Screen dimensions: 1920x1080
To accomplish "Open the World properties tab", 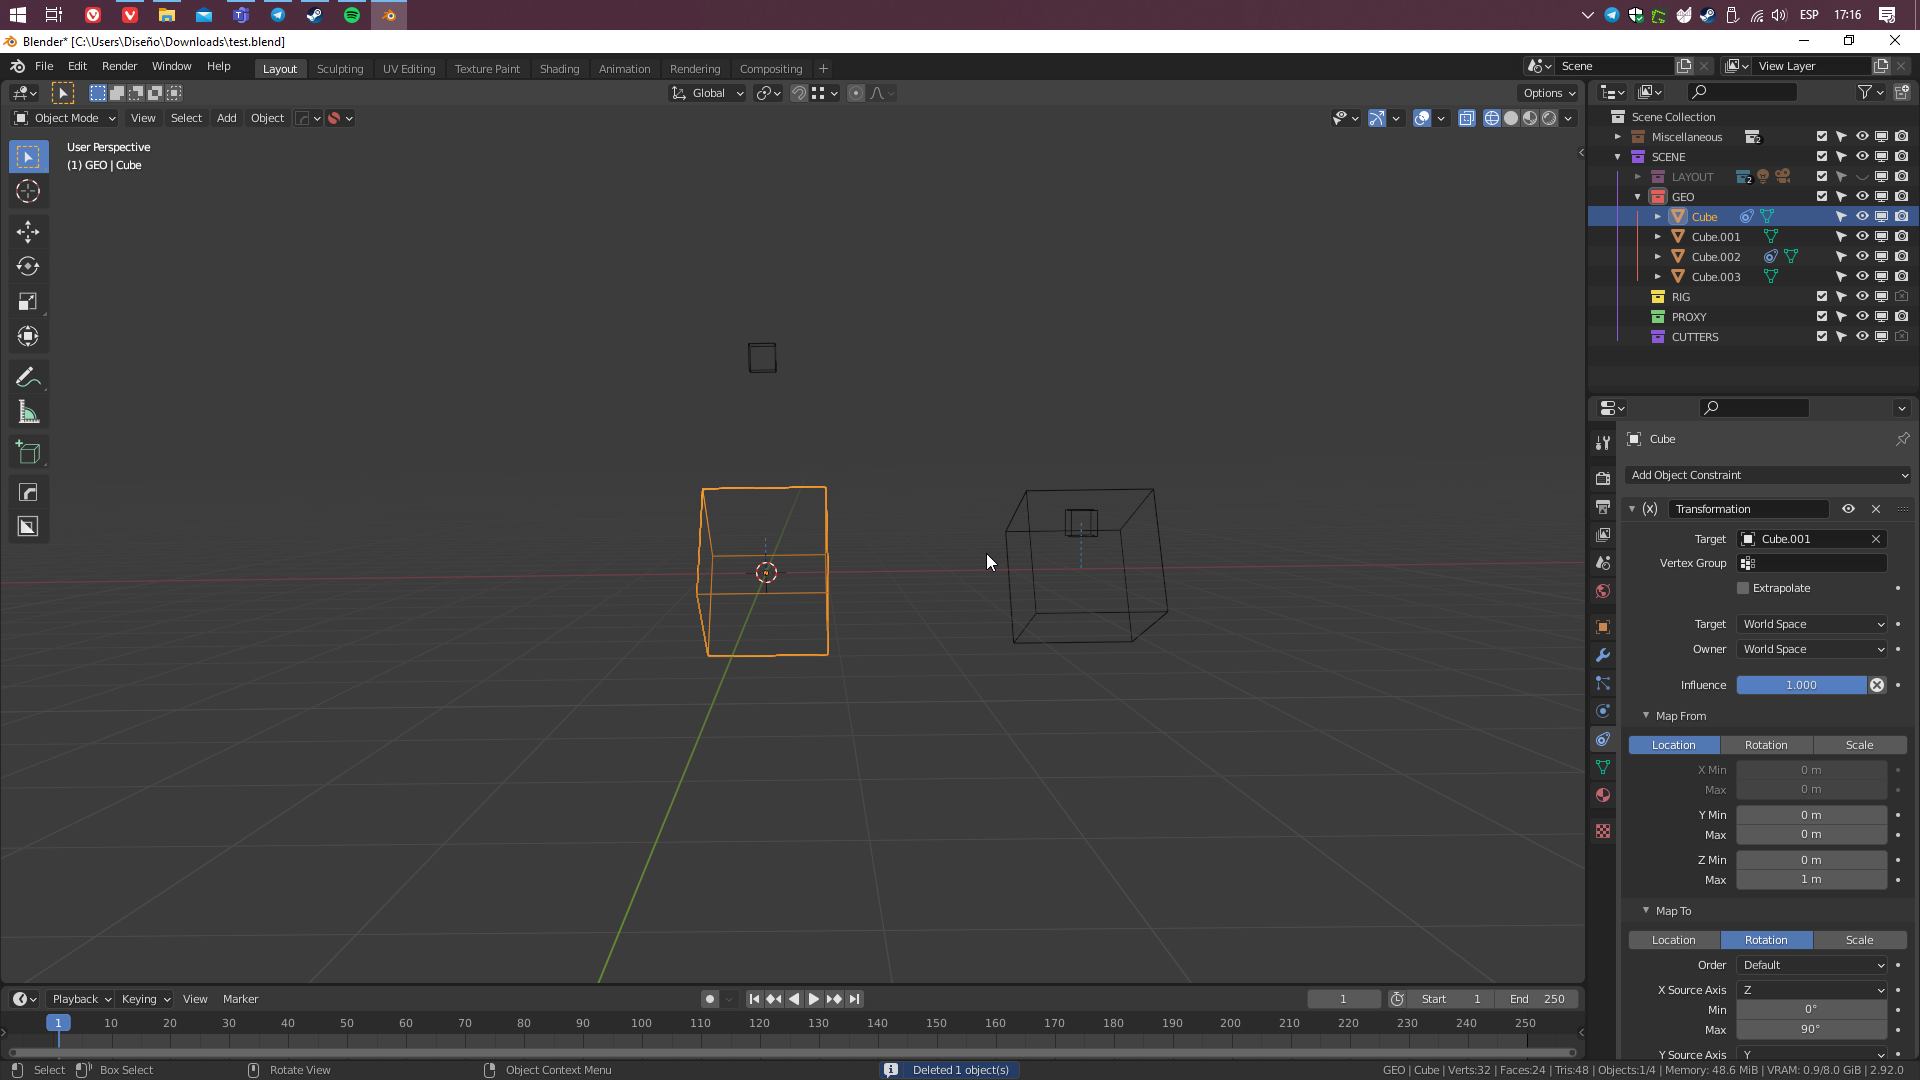I will coord(1603,591).
